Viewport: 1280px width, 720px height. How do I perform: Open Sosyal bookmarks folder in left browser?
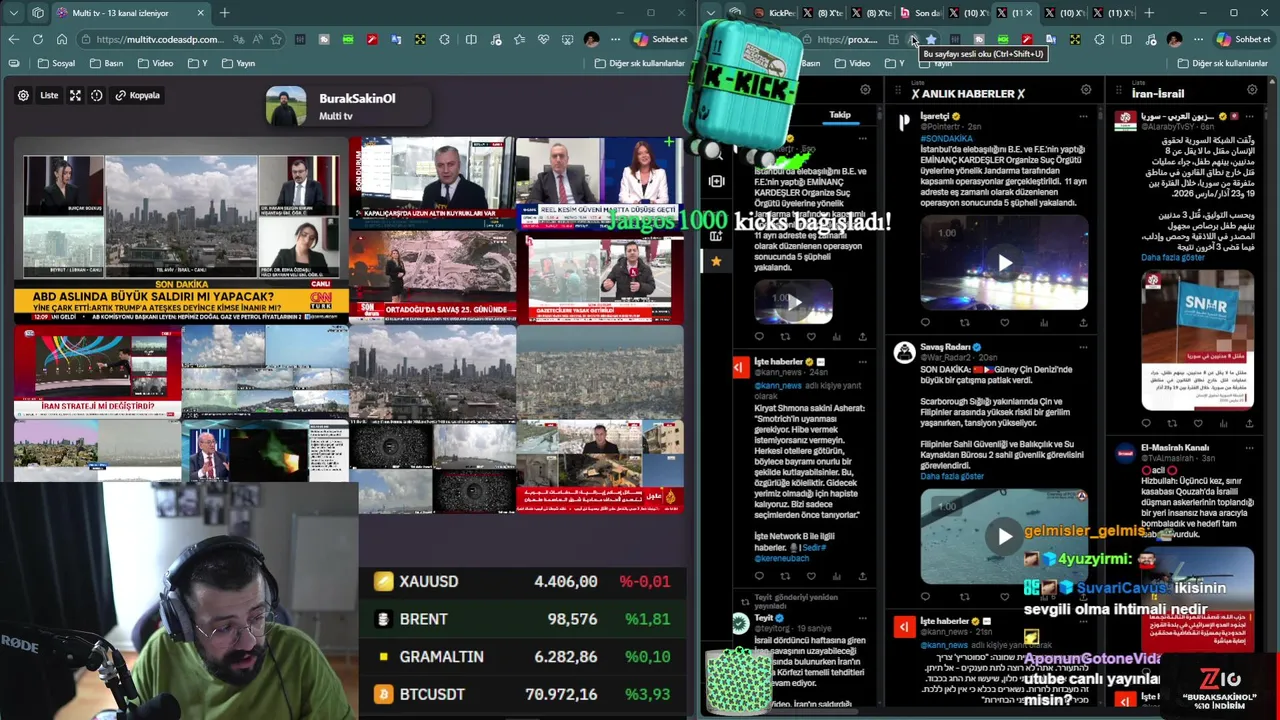[x=56, y=63]
